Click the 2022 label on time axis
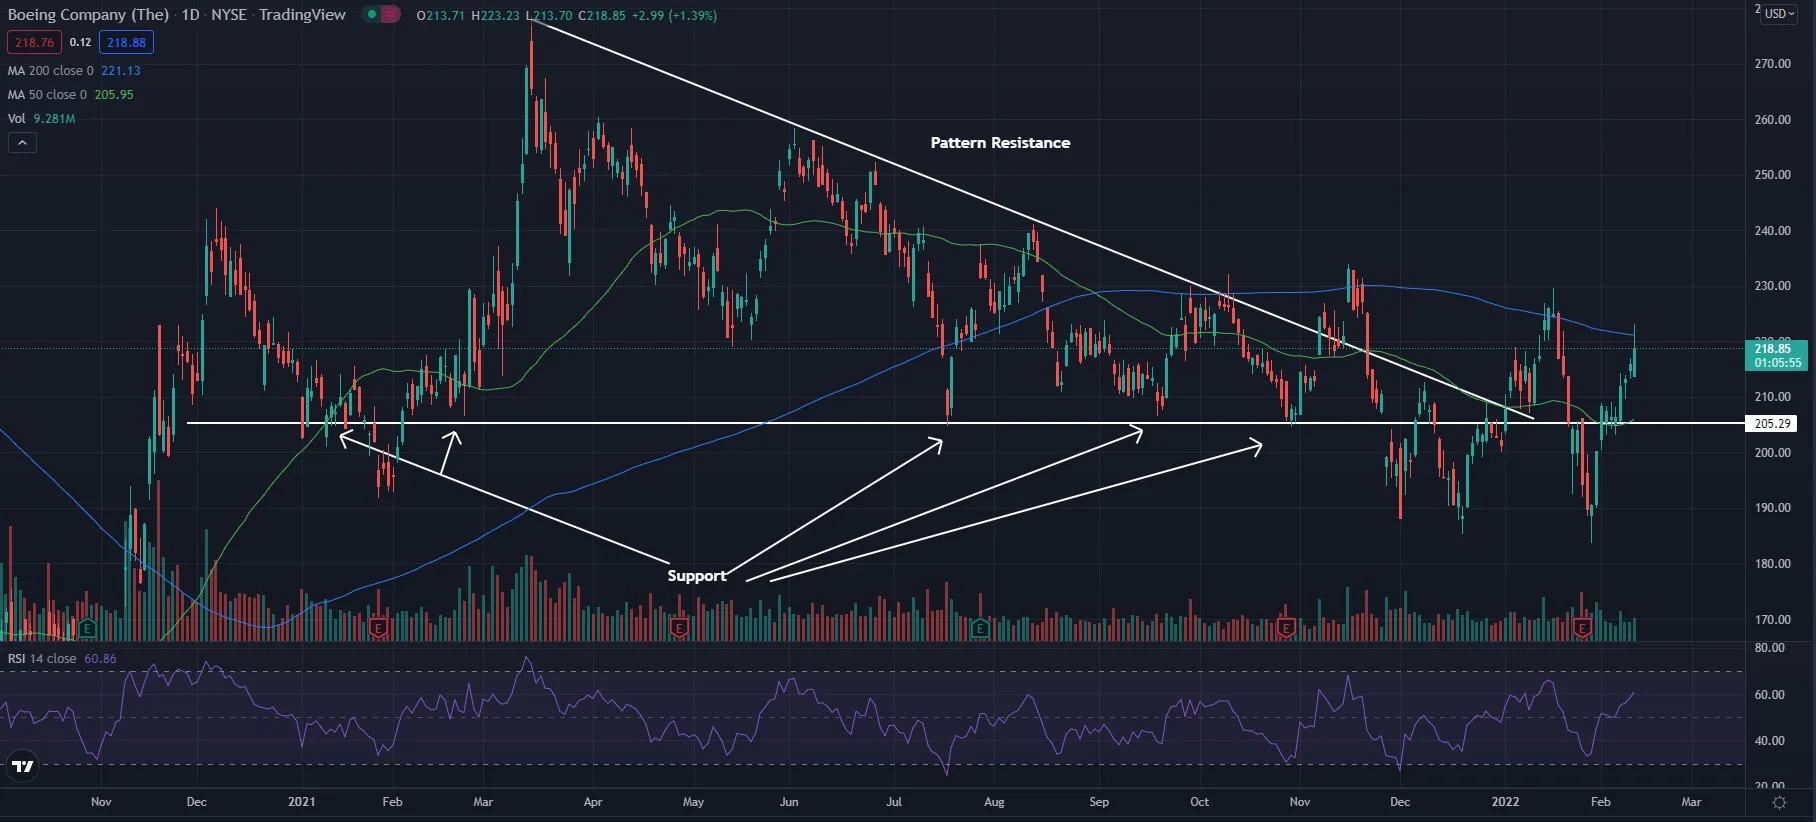The height and width of the screenshot is (822, 1816). point(1505,802)
